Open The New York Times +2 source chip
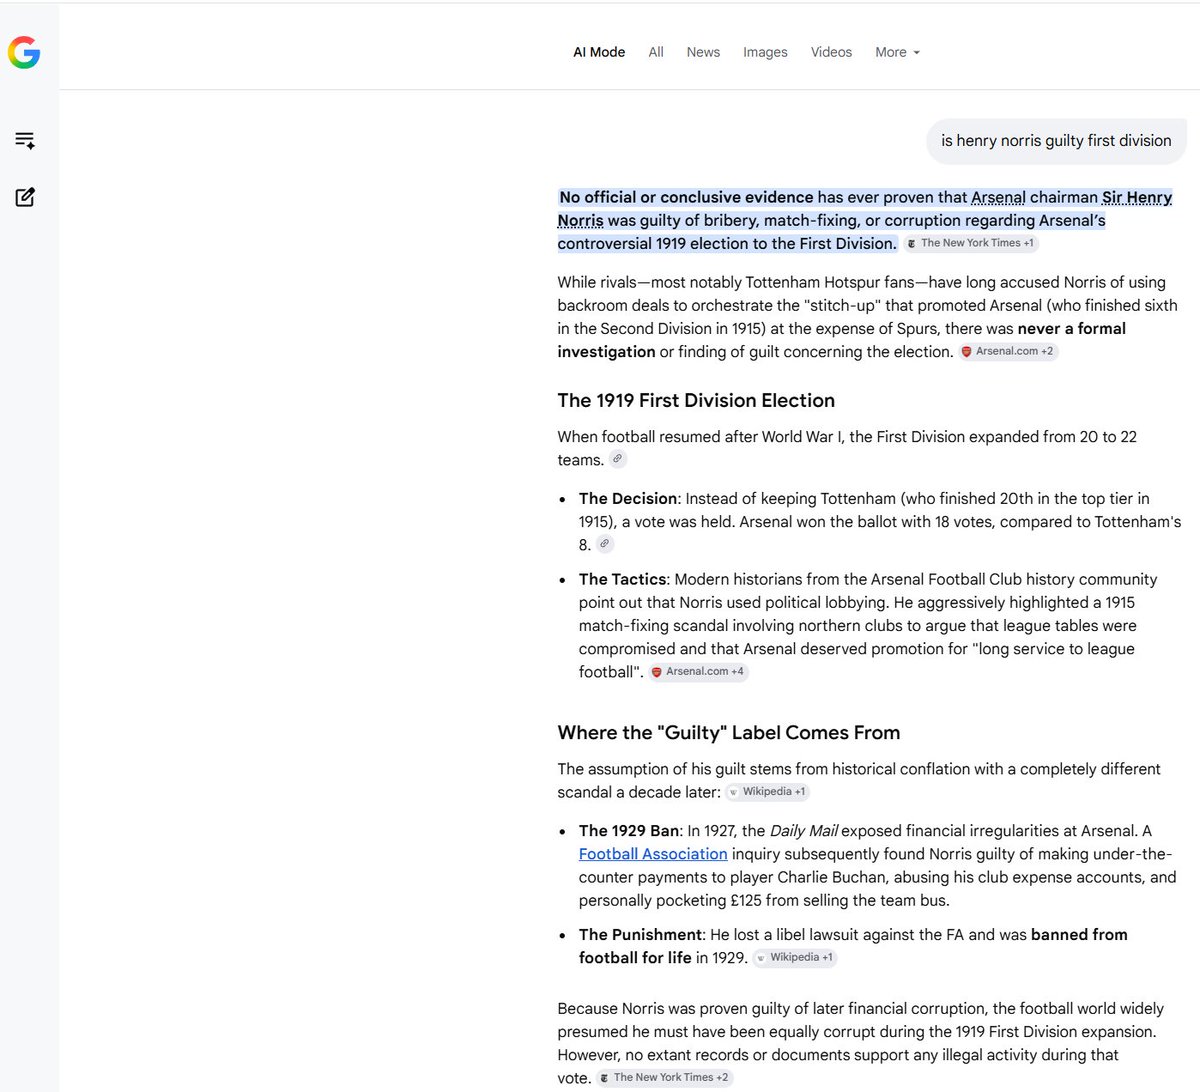The height and width of the screenshot is (1092, 1200). 664,1077
